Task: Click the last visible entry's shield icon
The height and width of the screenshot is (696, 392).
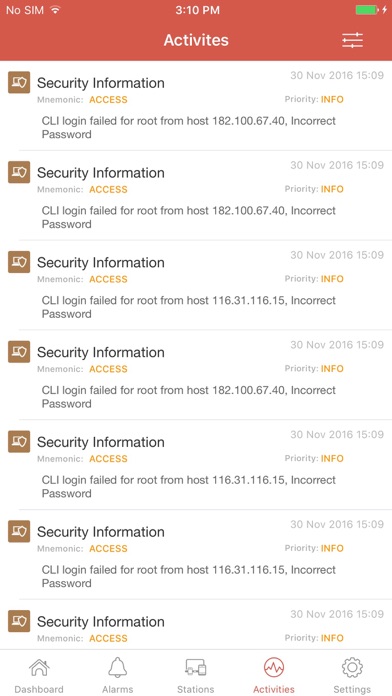Action: click(19, 621)
